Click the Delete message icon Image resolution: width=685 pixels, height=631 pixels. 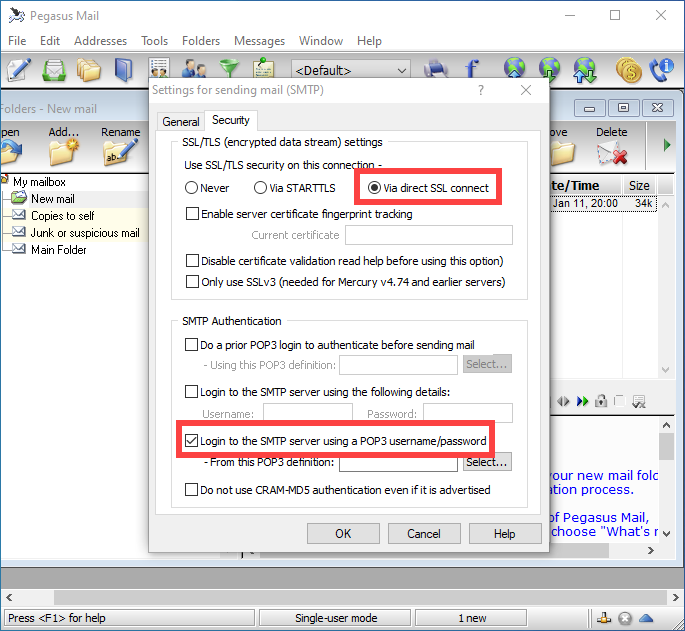pyautogui.click(x=612, y=154)
